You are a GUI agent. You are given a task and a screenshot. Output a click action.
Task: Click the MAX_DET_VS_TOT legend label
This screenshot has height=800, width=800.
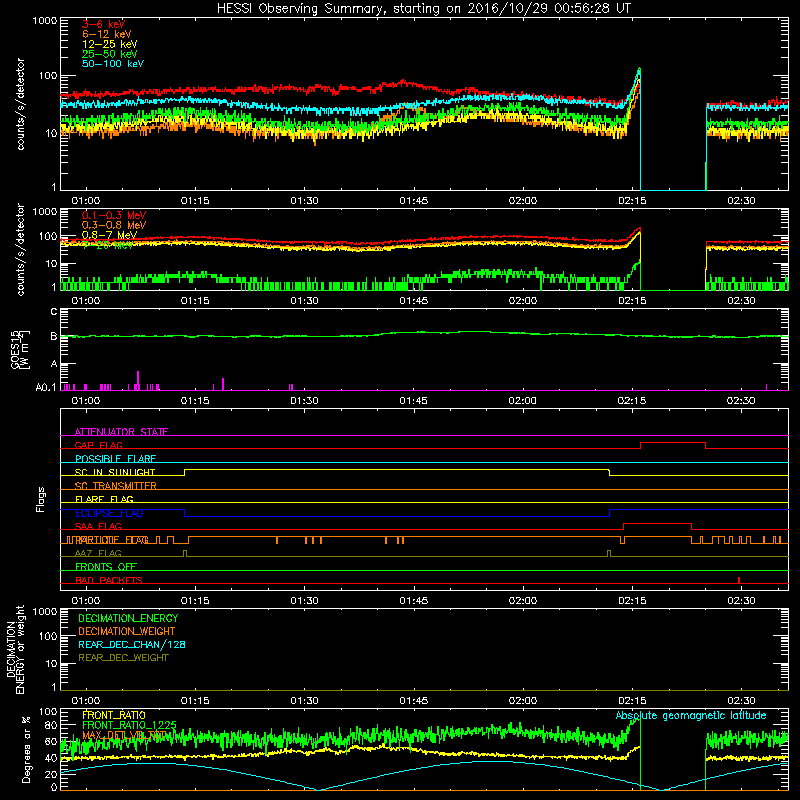point(124,735)
